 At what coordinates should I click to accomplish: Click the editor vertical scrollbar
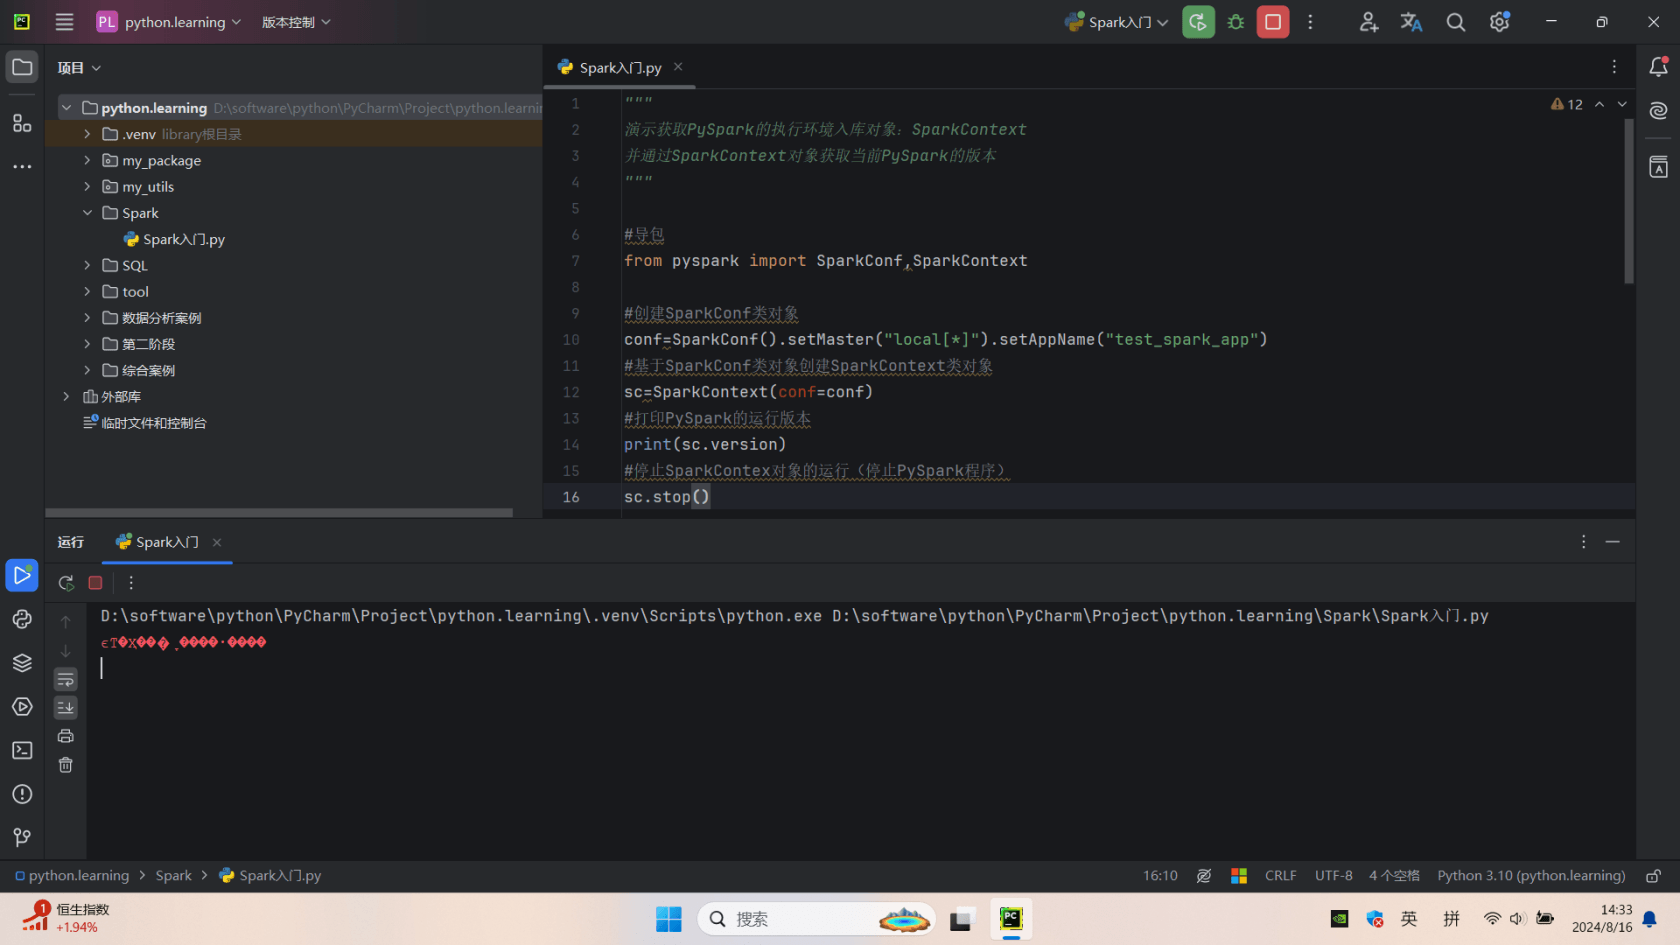coord(1629,200)
